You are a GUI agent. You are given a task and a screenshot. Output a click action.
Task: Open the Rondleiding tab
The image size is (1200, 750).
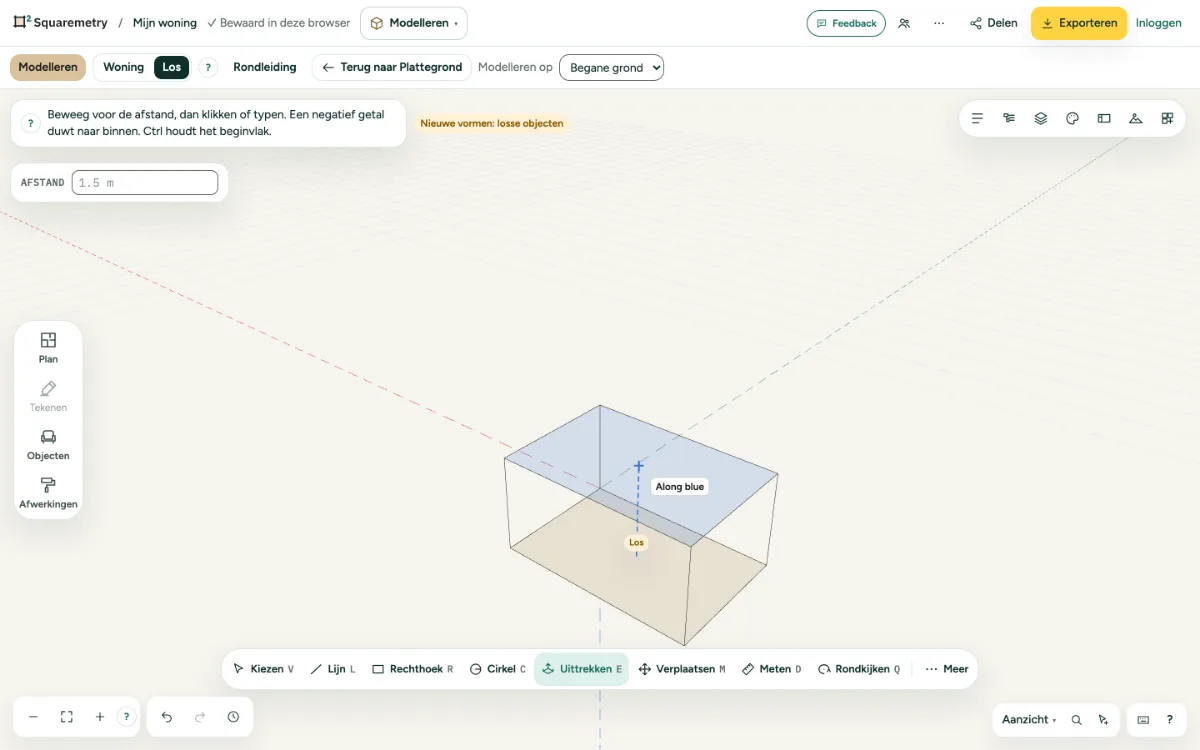[265, 67]
